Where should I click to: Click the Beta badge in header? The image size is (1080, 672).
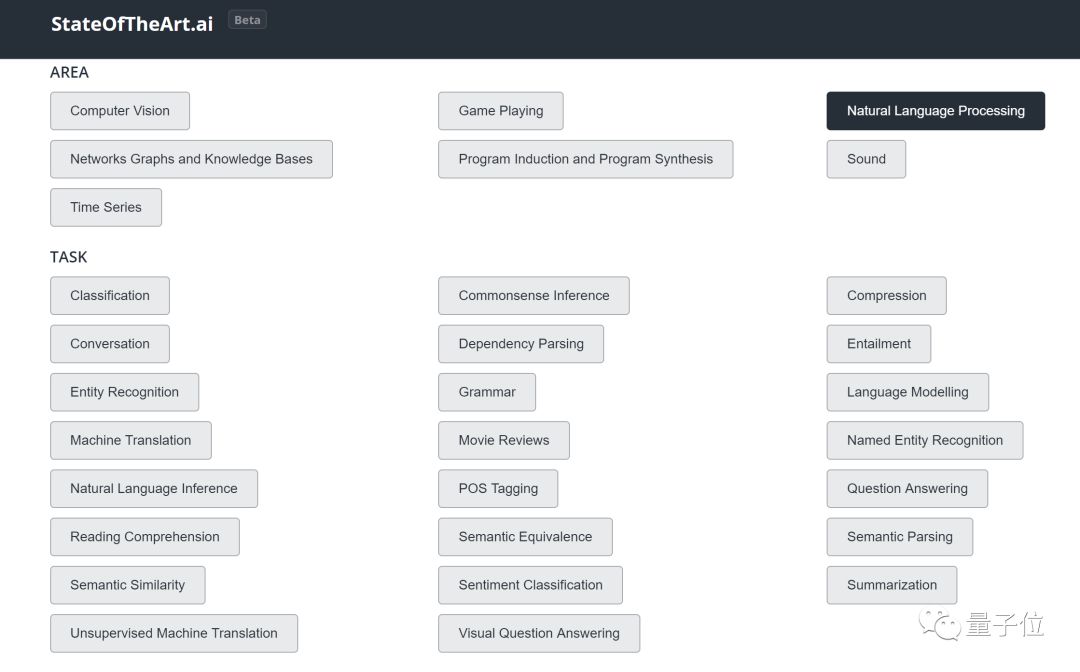[x=247, y=20]
